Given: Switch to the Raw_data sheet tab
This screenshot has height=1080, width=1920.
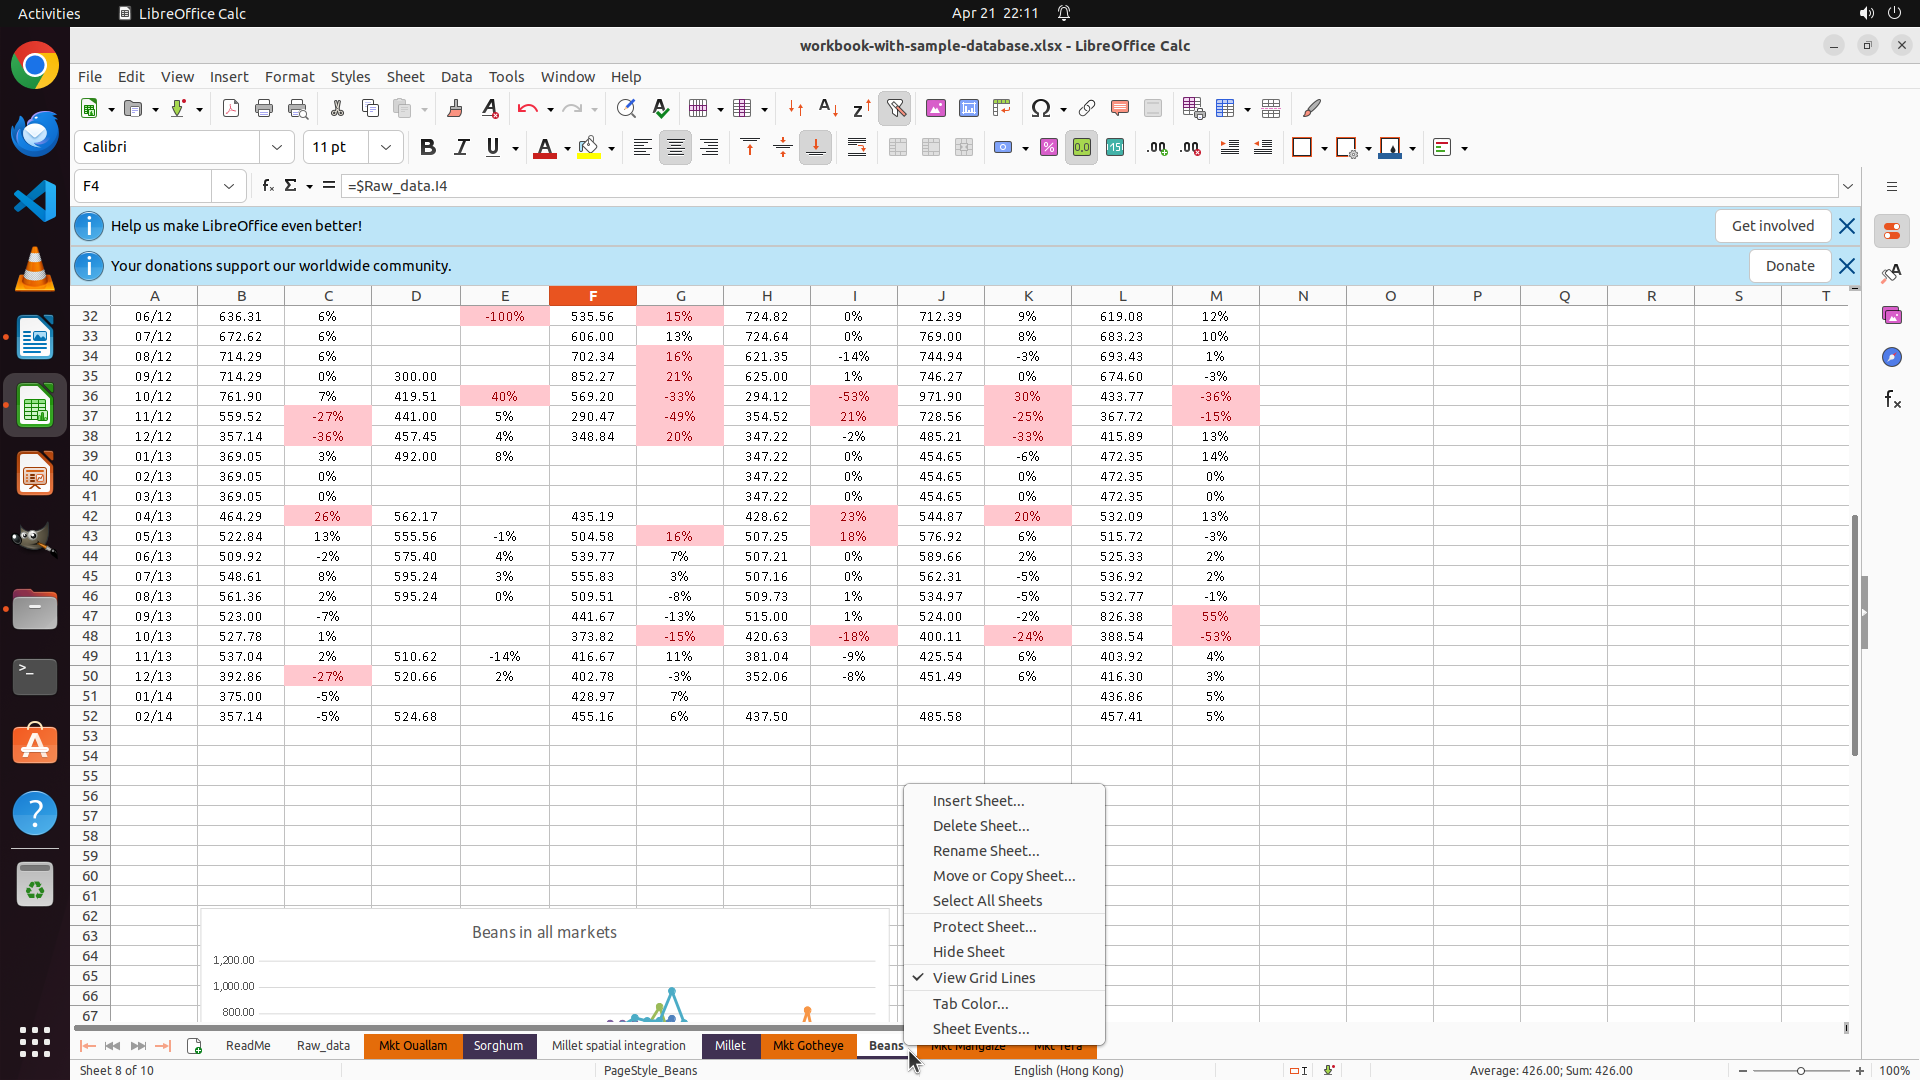Looking at the screenshot, I should click(323, 1046).
